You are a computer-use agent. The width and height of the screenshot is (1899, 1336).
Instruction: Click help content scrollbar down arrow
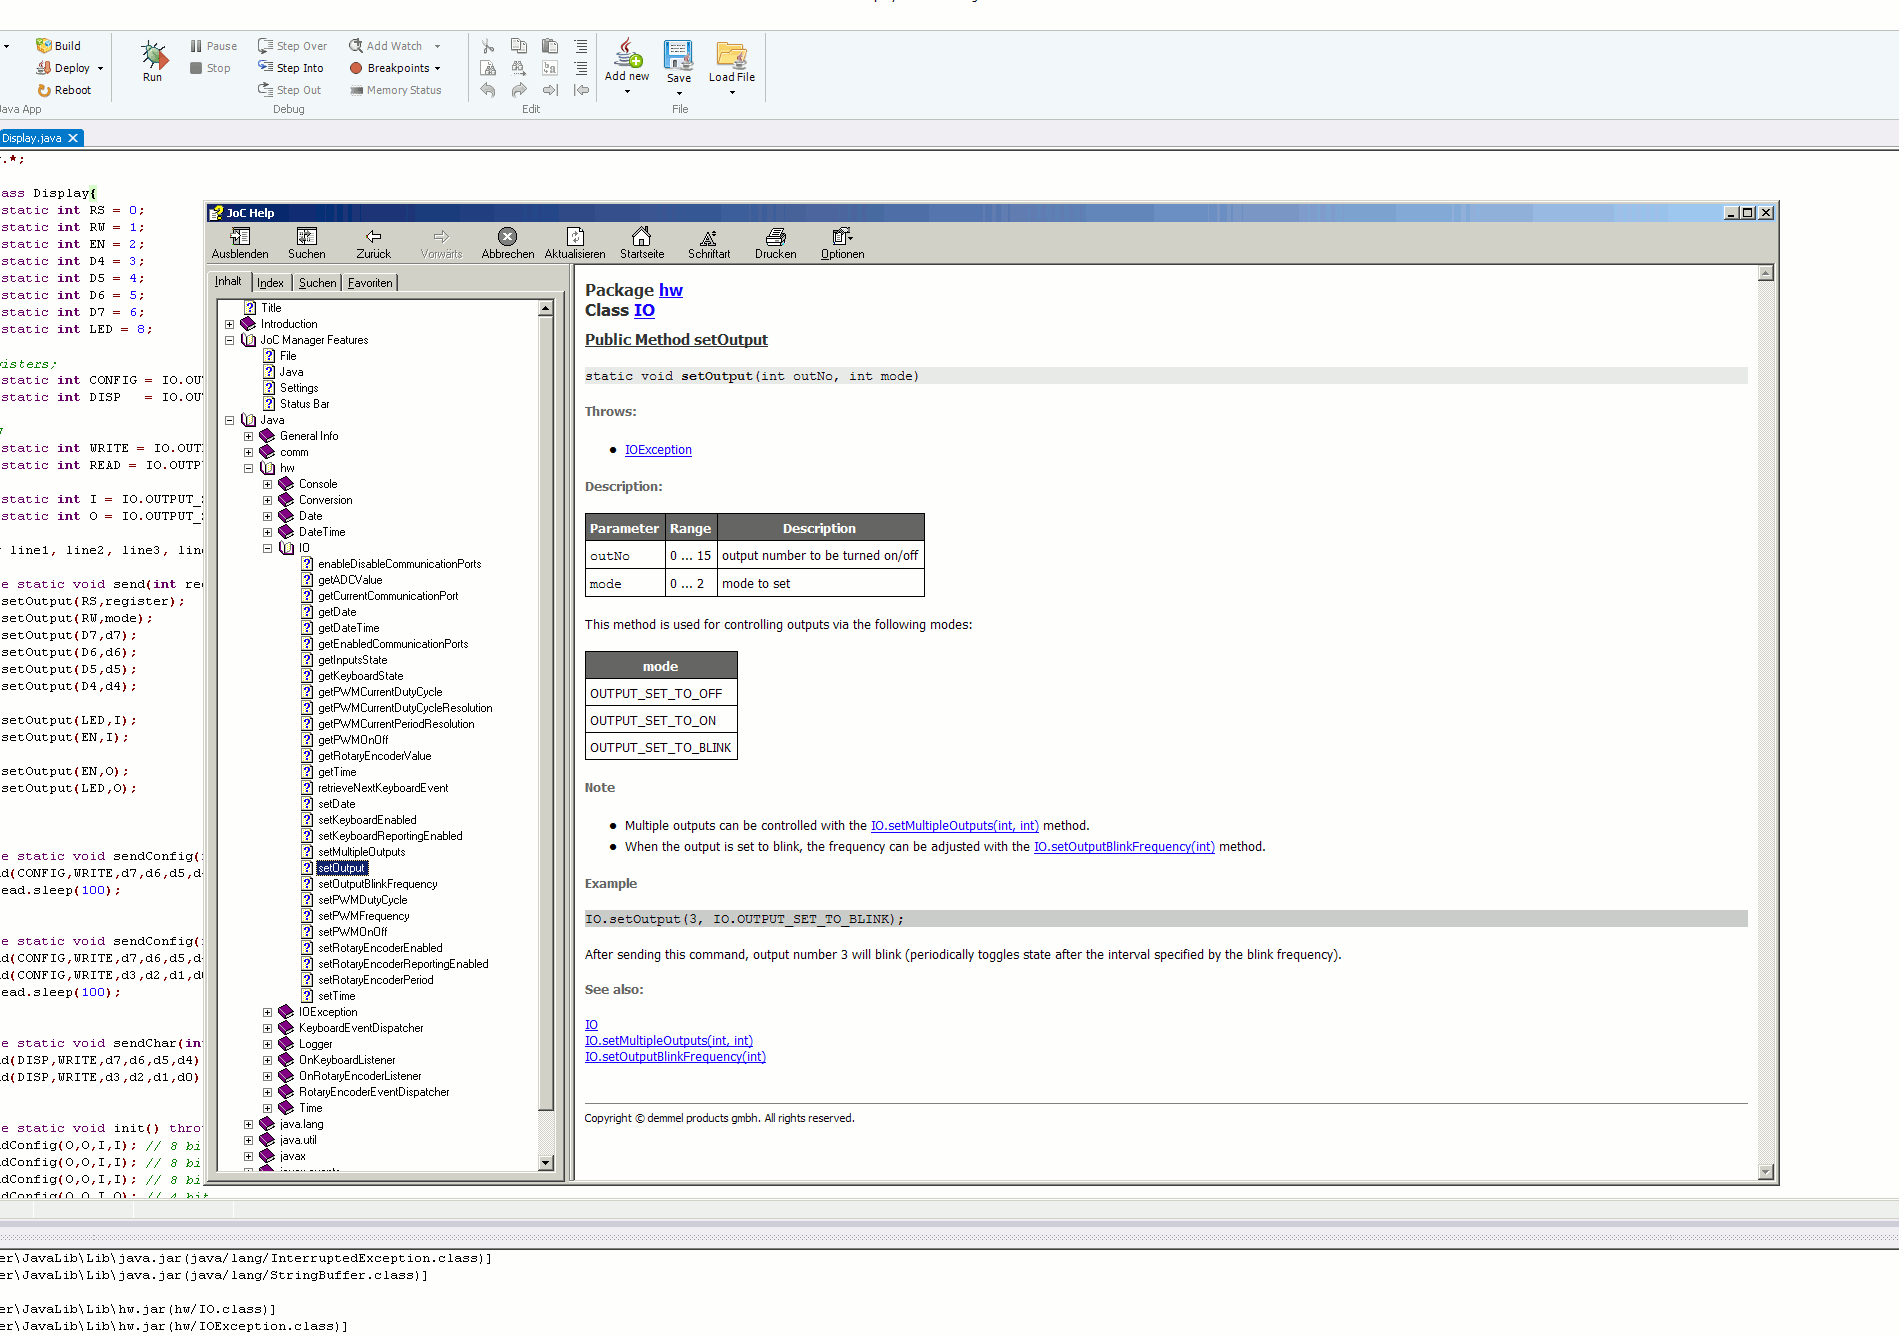pyautogui.click(x=1766, y=1172)
